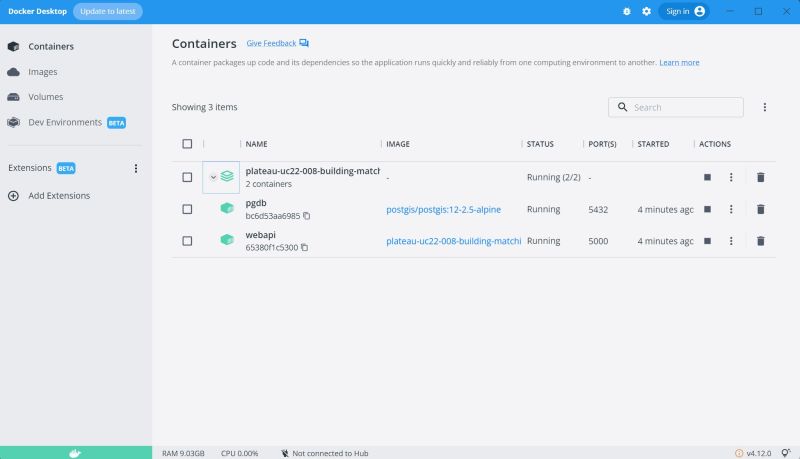
Task: Click the webapi green container icon
Action: [x=227, y=239]
